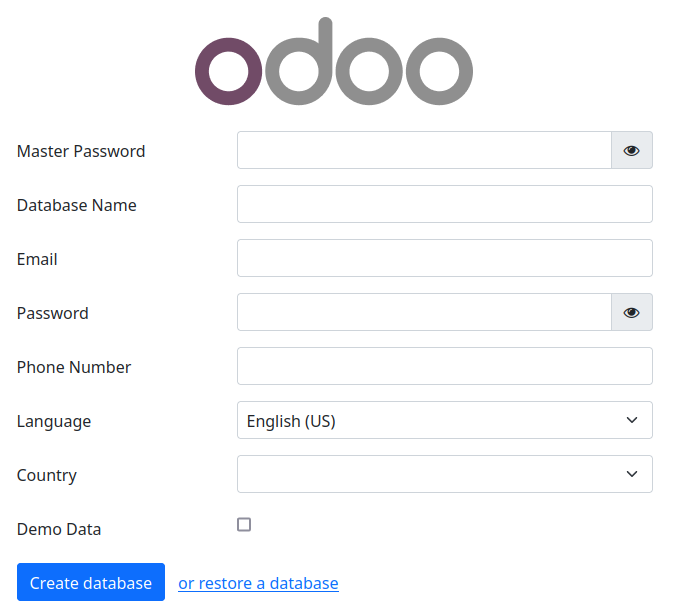This screenshot has height=612, width=676.
Task: Click the 'Master Password' text label
Action: pos(81,151)
